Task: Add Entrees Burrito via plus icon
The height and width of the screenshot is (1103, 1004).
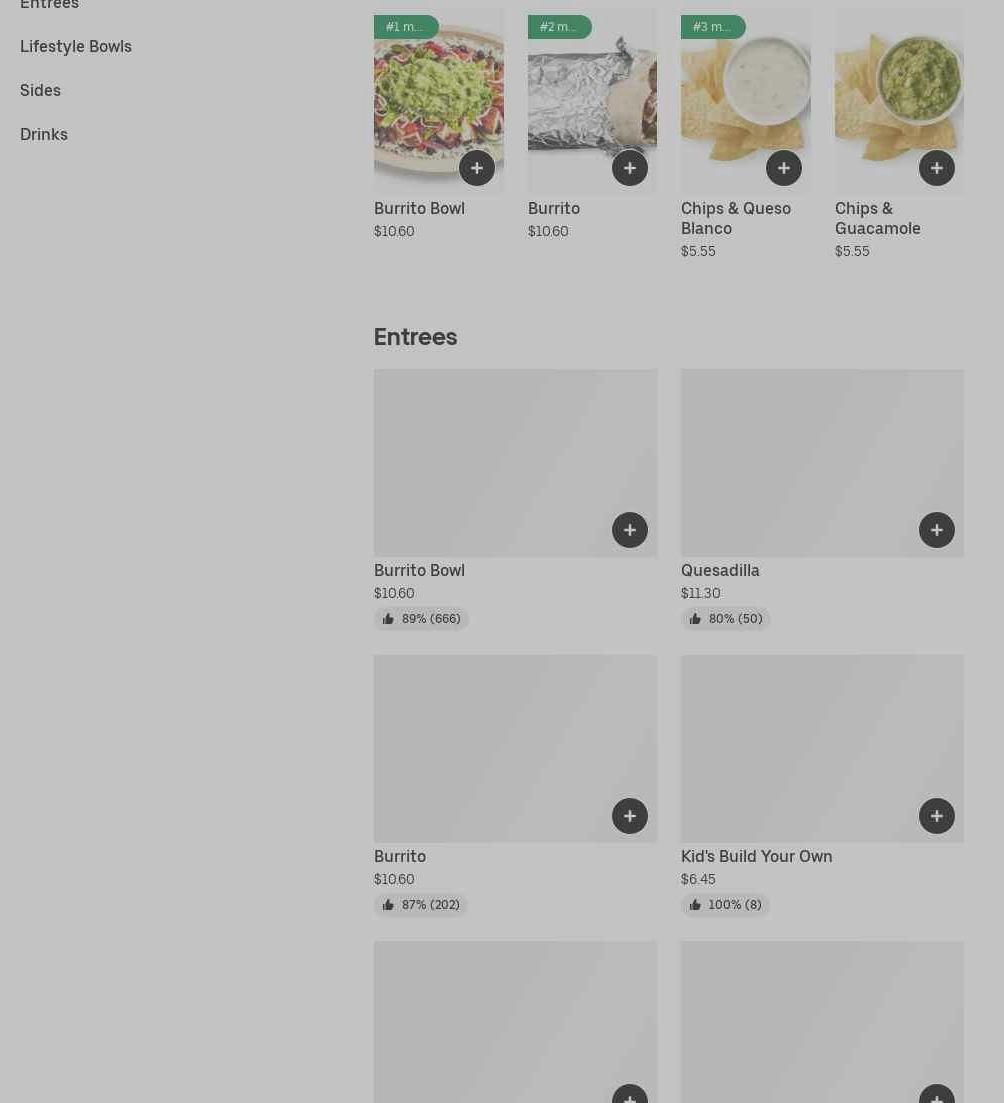Action: pos(630,816)
